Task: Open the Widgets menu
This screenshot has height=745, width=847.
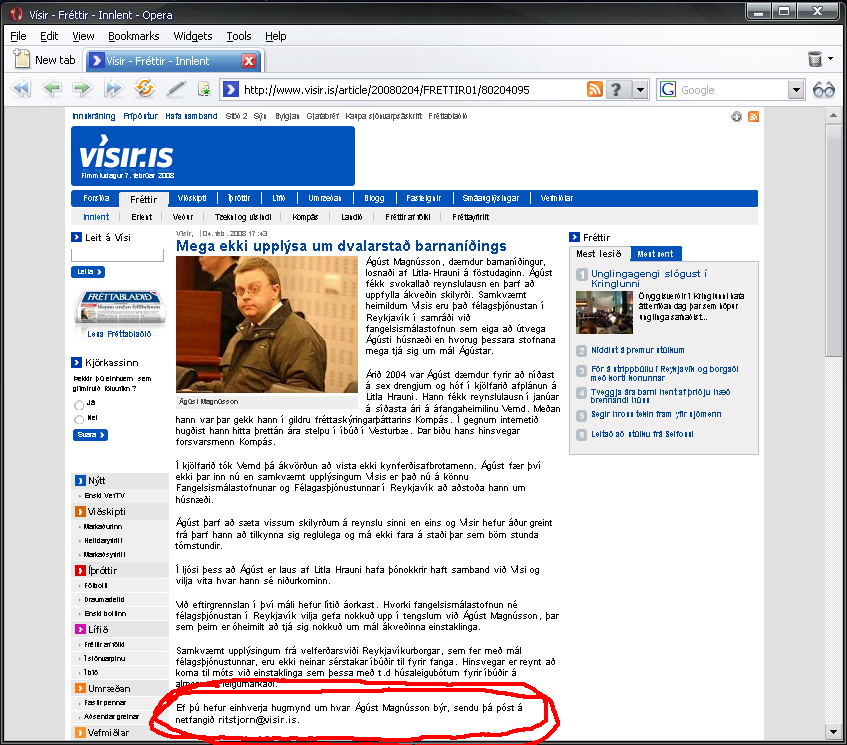Action: [193, 36]
